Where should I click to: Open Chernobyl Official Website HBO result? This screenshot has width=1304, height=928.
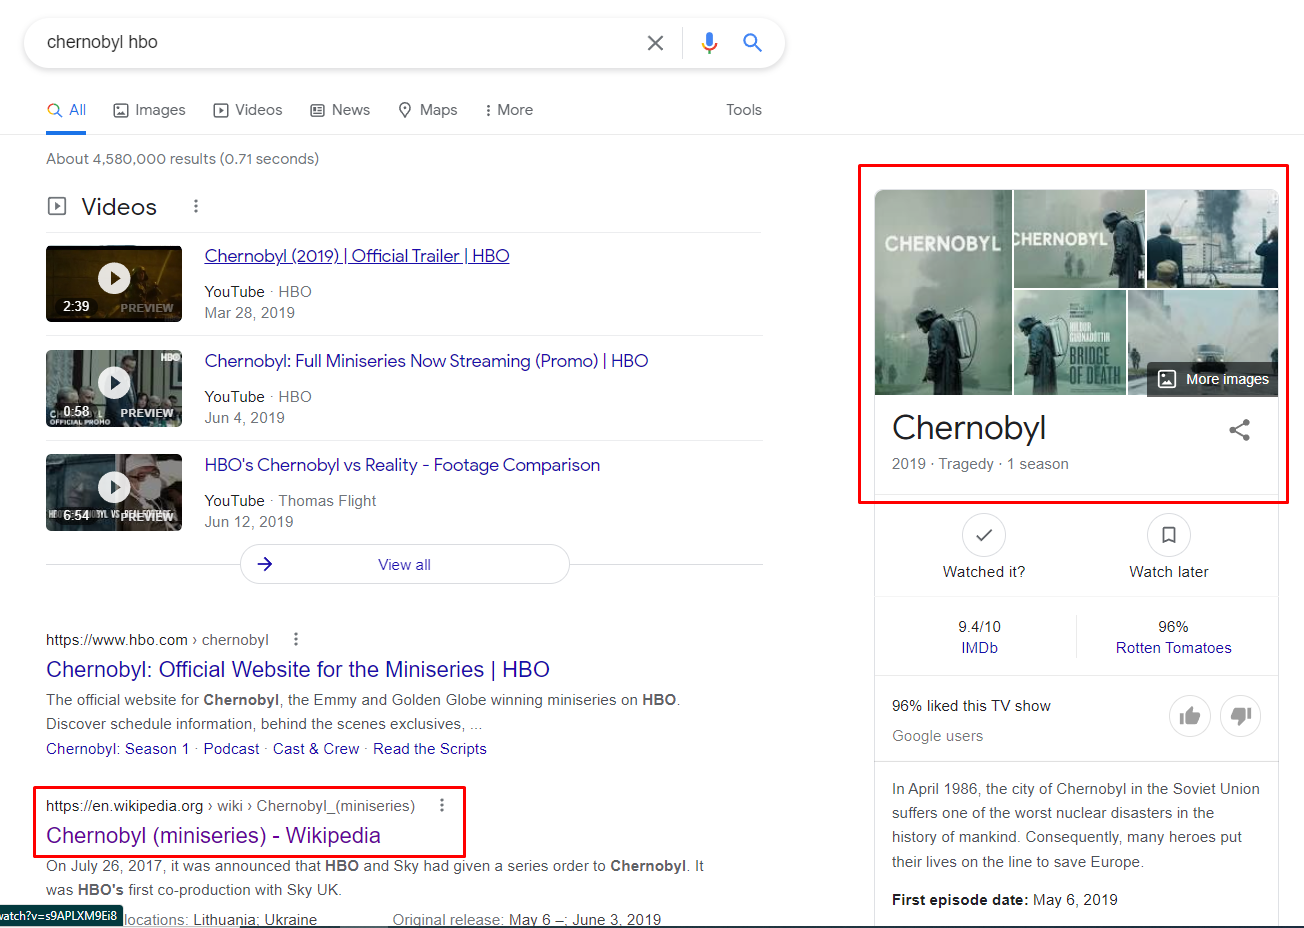coord(298,670)
